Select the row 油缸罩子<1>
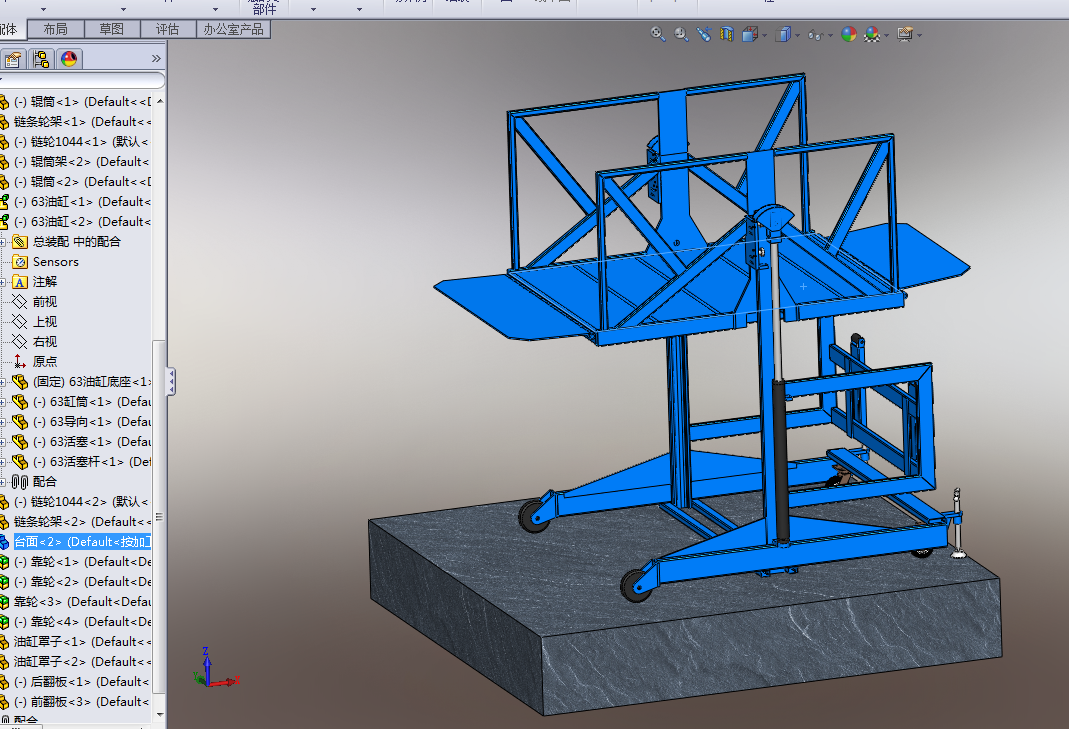The height and width of the screenshot is (729, 1069). coord(75,642)
